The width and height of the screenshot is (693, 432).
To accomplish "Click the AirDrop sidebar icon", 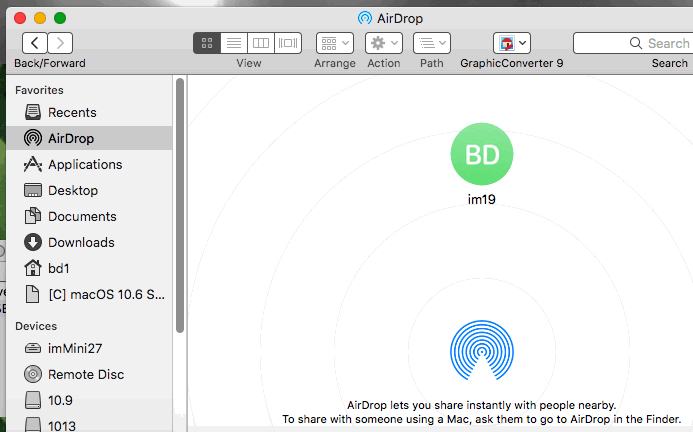I will 33,138.
